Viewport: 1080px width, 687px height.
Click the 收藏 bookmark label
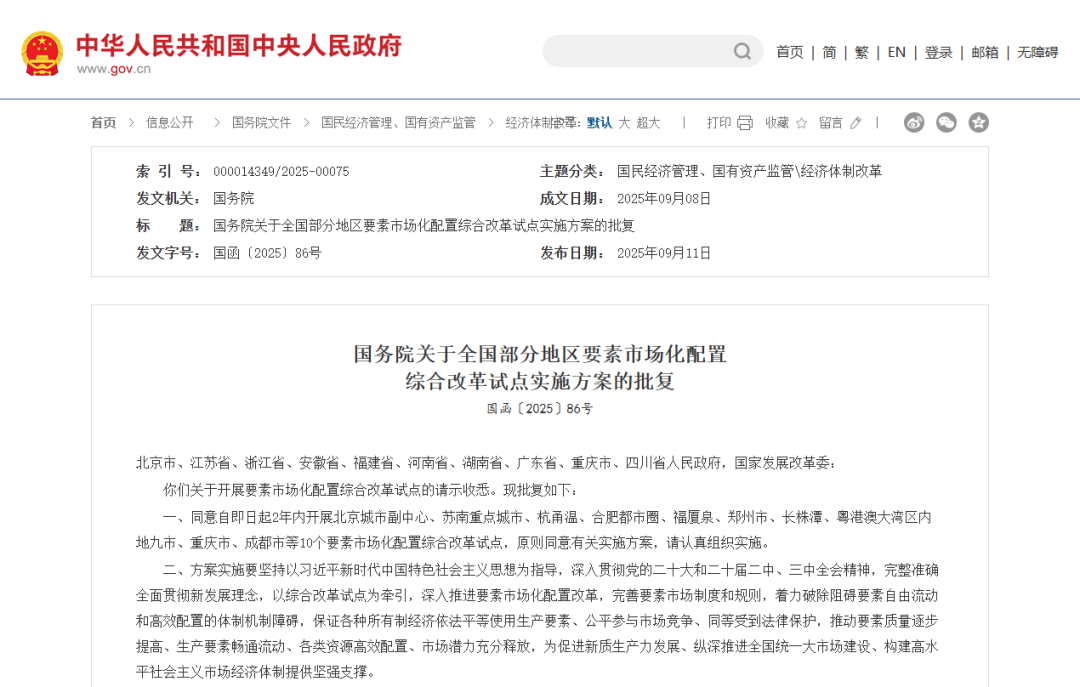point(777,123)
